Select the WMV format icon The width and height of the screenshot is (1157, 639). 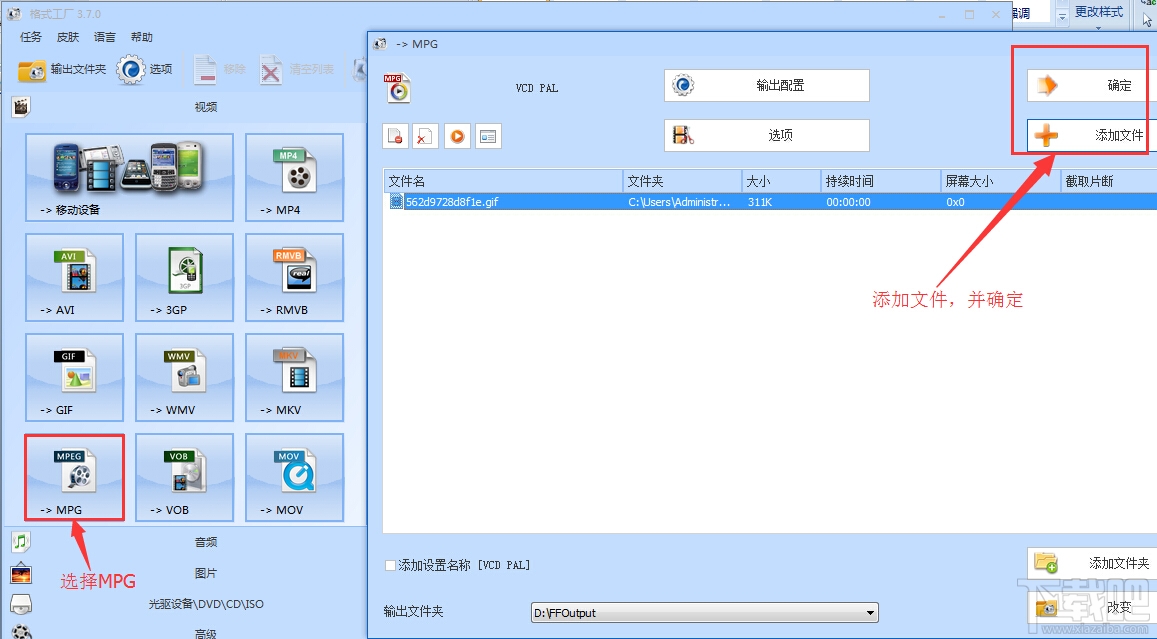point(184,377)
